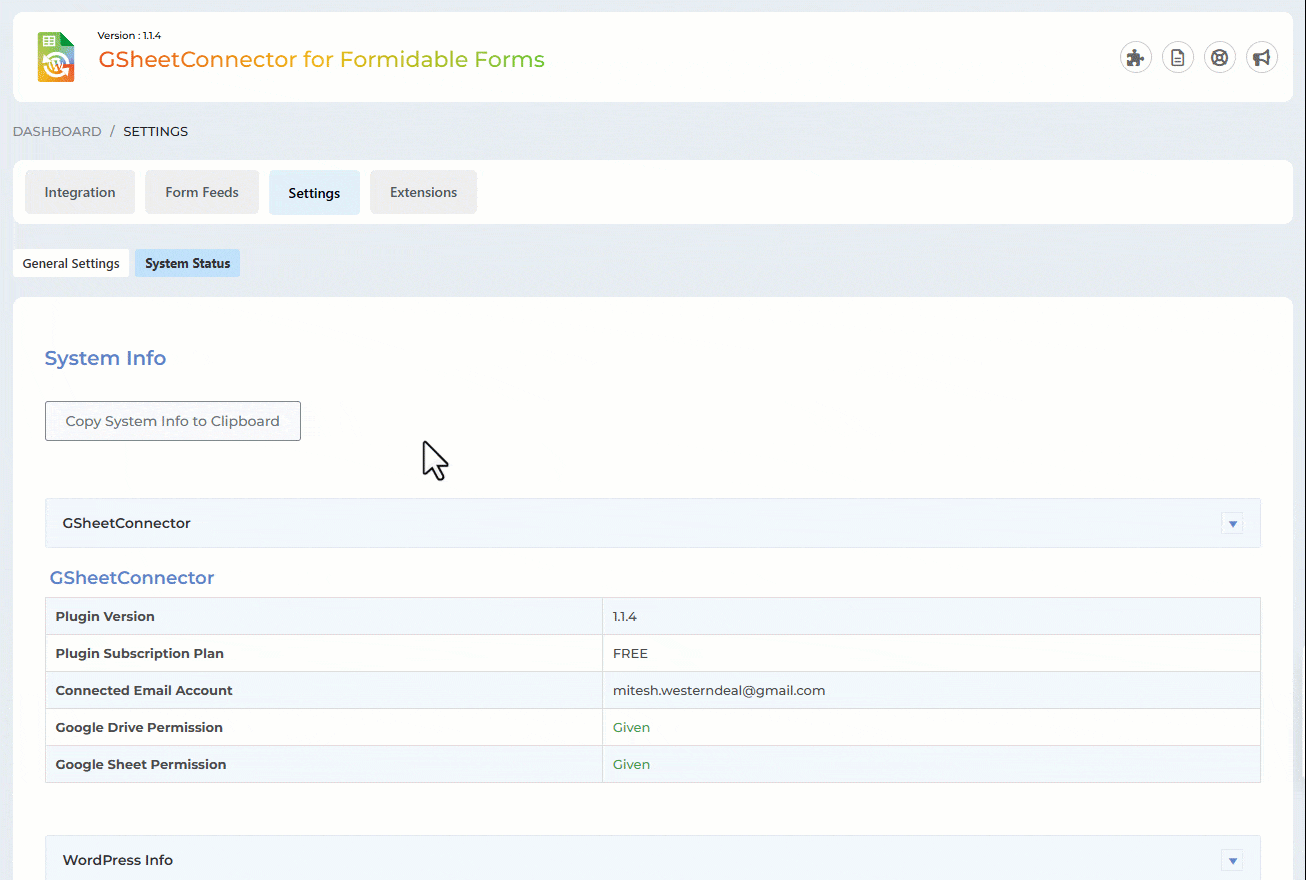The width and height of the screenshot is (1306, 880).
Task: Open the Integration tab
Action: 80,192
